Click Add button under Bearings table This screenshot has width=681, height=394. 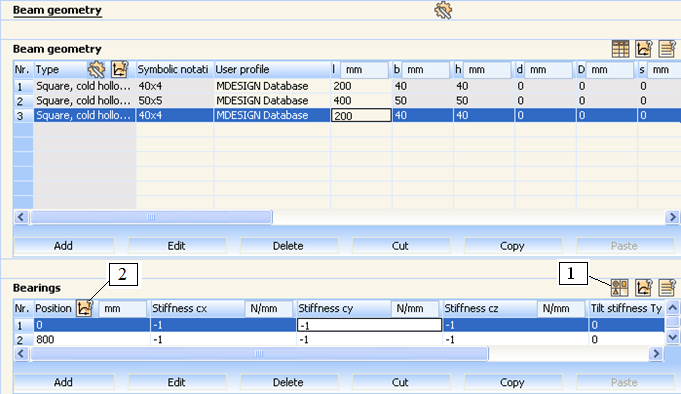(64, 382)
